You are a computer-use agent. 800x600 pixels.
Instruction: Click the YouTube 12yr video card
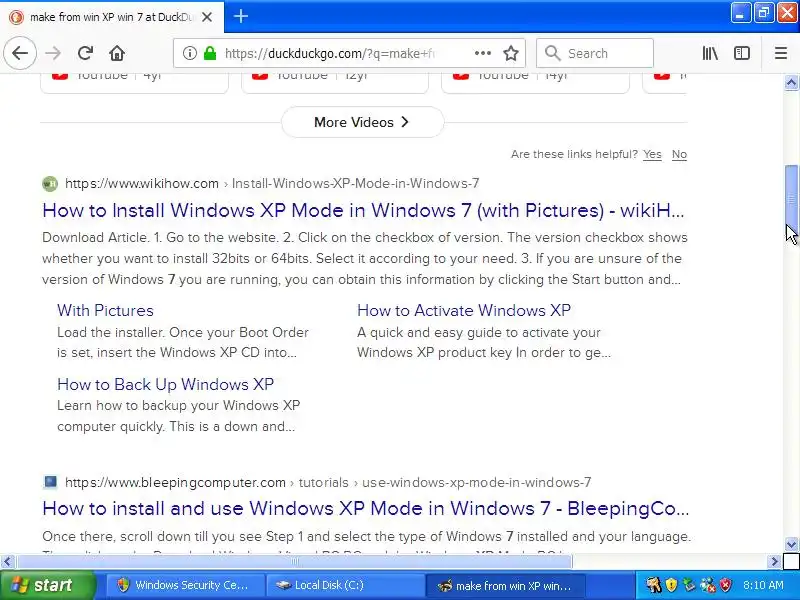335,83
